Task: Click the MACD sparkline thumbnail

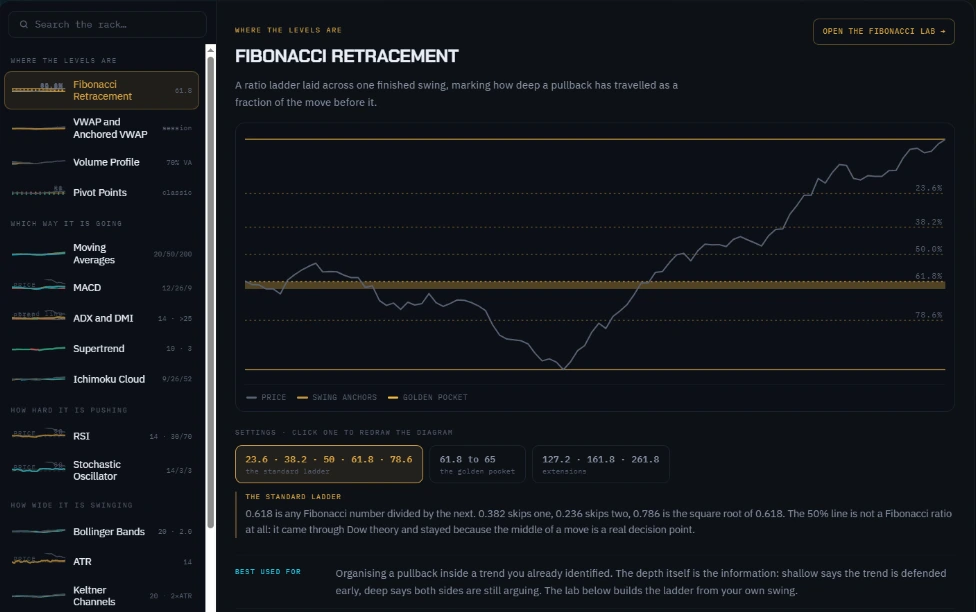Action: tap(39, 286)
